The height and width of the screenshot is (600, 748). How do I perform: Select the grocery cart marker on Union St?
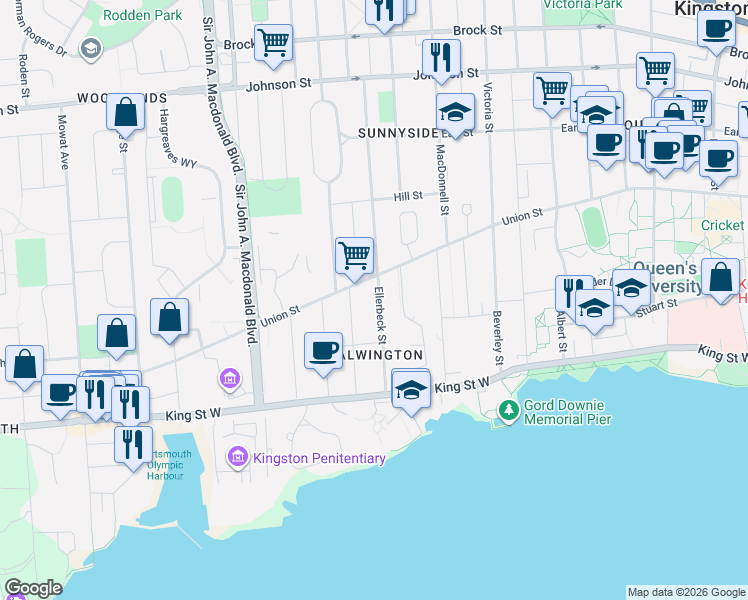pos(354,259)
